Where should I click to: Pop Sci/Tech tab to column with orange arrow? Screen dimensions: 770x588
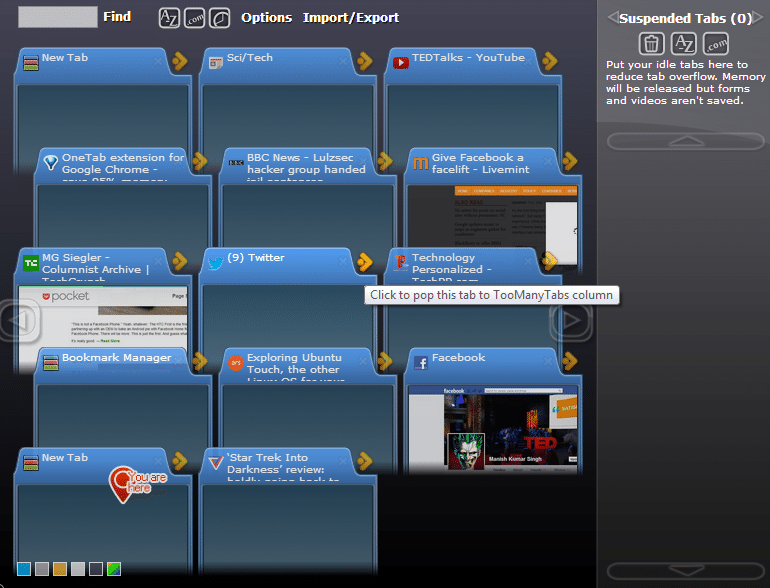(365, 61)
